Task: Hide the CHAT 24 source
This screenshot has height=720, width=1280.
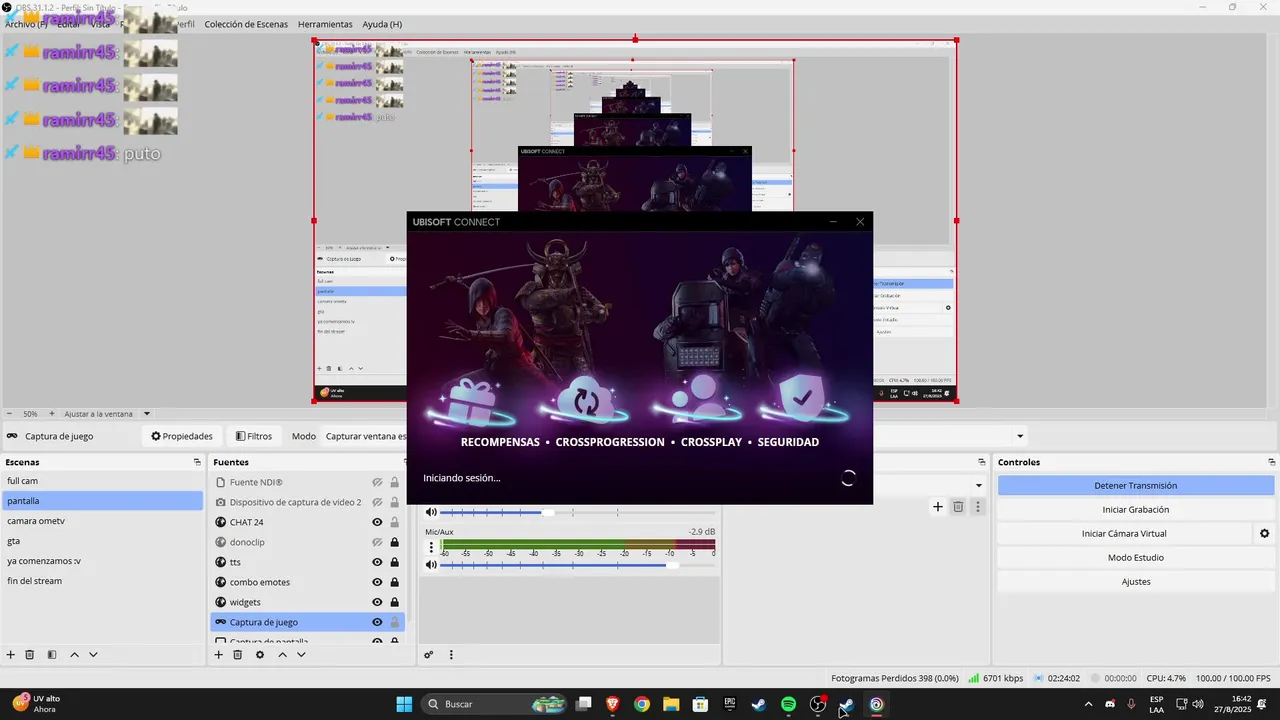Action: coord(377,522)
